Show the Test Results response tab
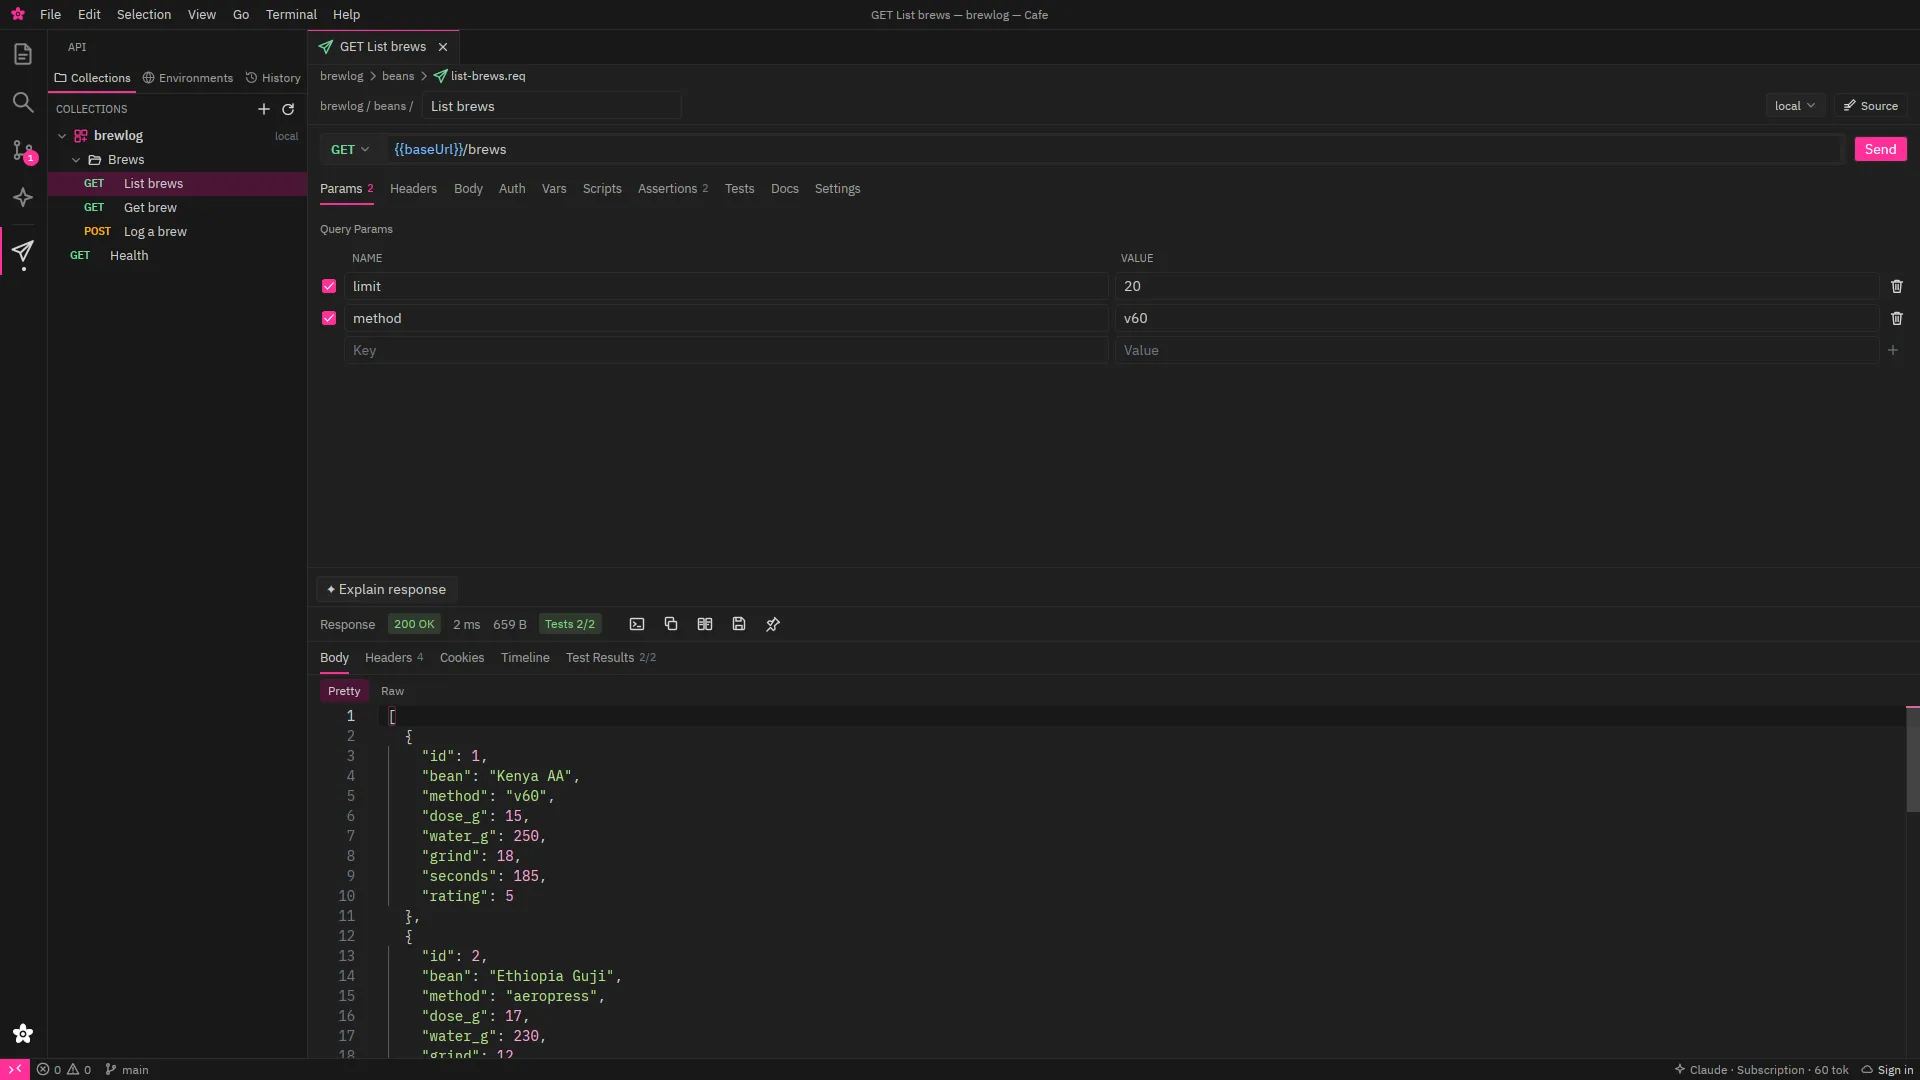 tap(611, 658)
